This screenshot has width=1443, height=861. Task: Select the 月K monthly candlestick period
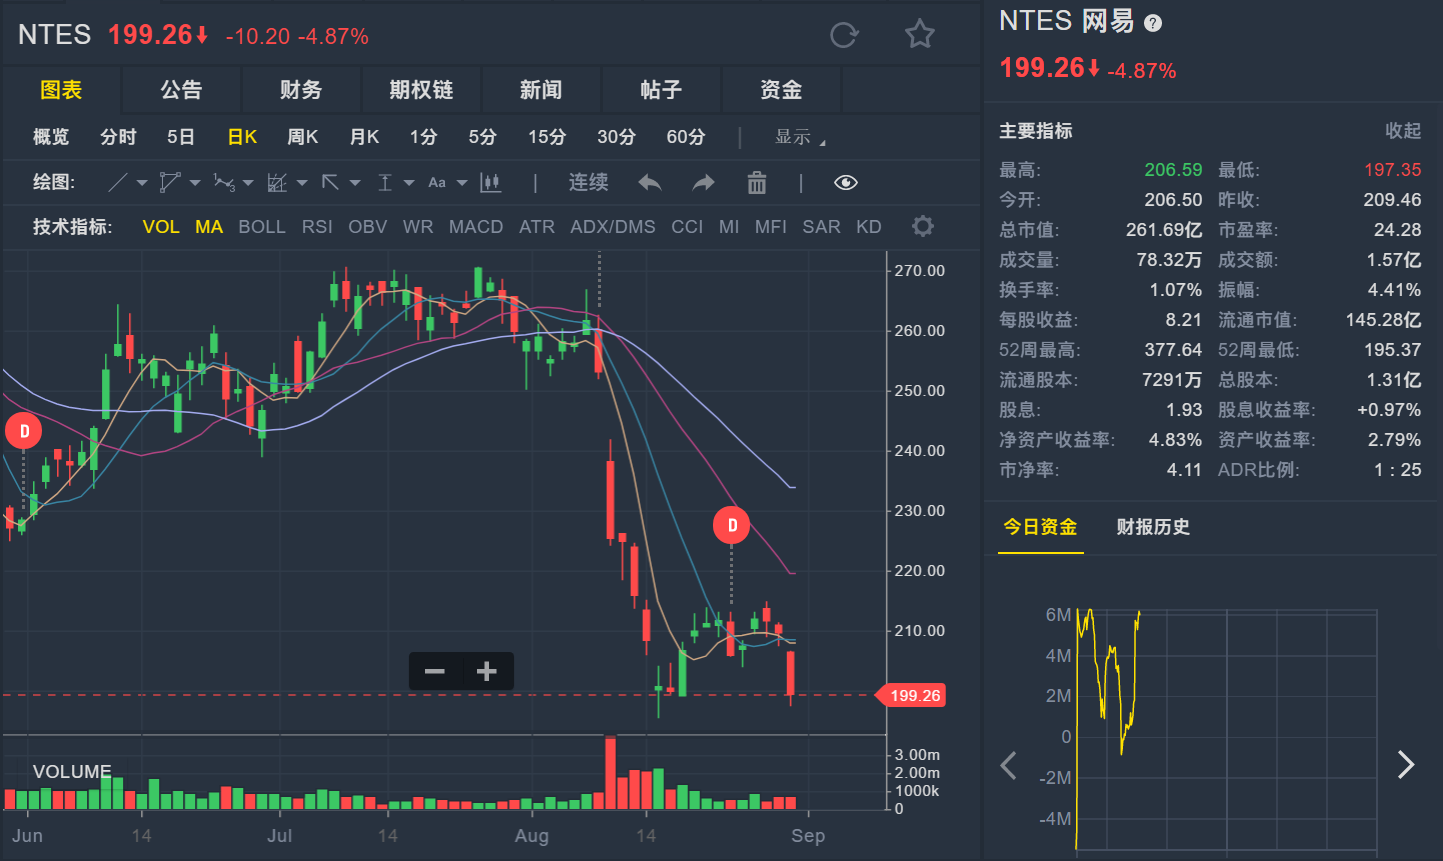click(365, 137)
